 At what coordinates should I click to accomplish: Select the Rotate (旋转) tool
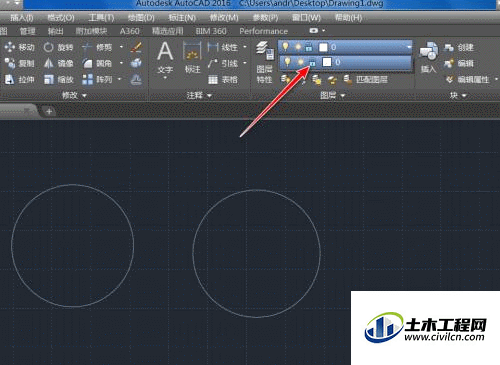(x=58, y=47)
